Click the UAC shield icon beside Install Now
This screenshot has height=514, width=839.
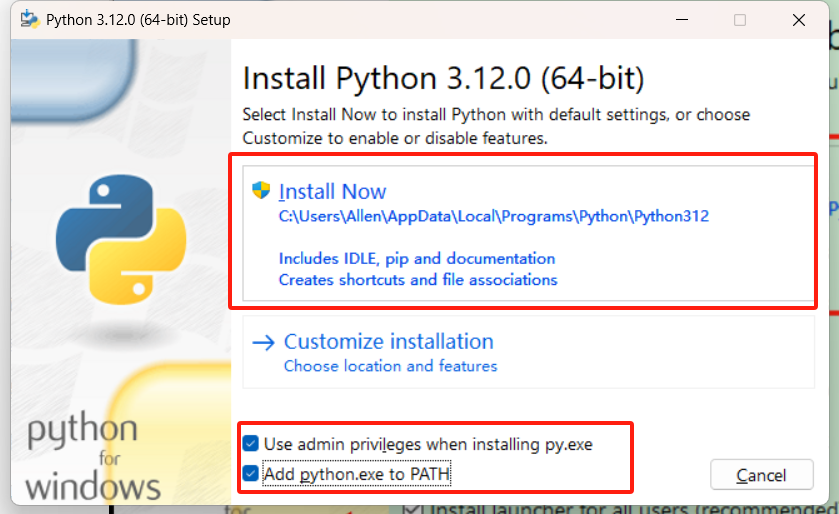point(261,190)
